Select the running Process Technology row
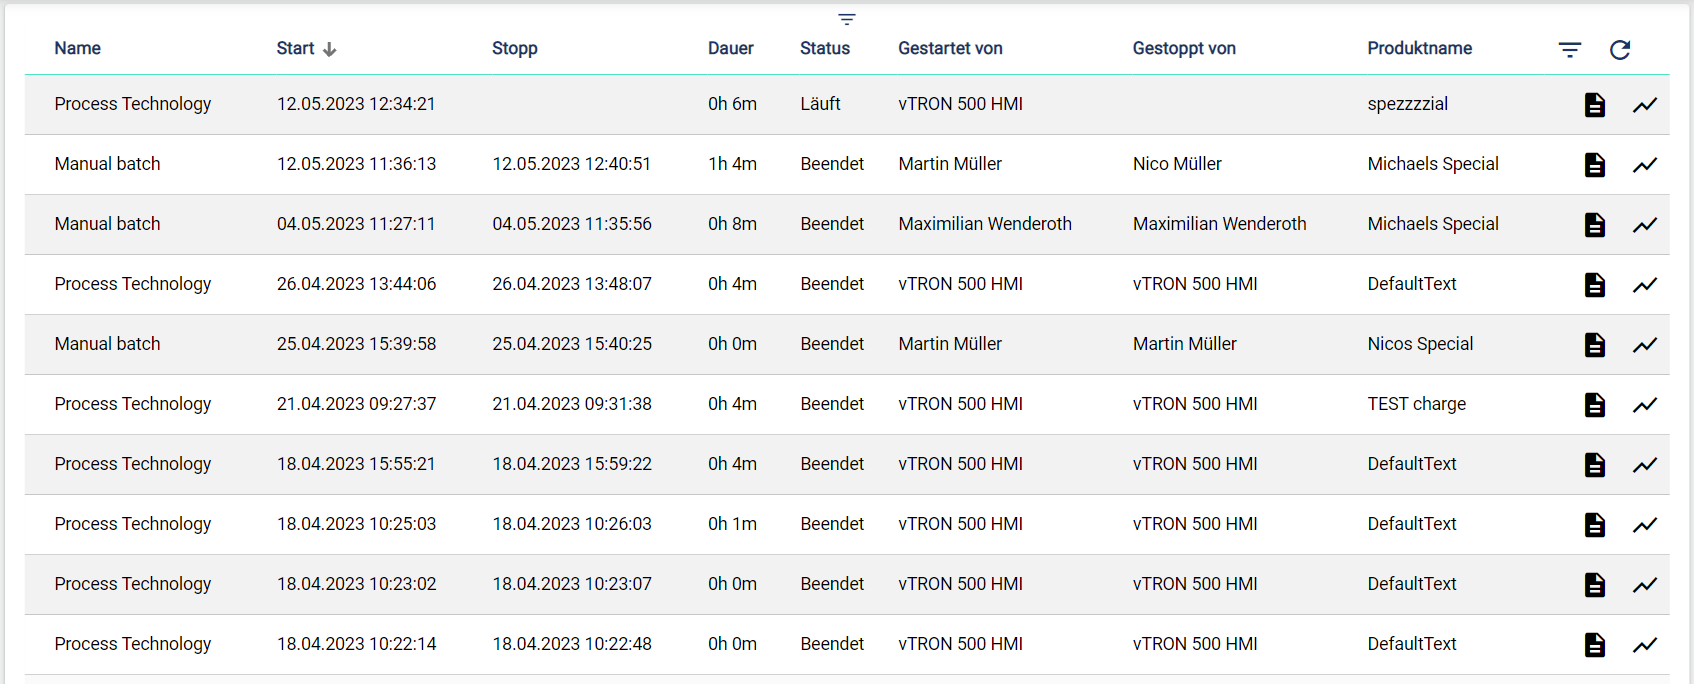Screen dimensions: 1694x684 click(133, 104)
